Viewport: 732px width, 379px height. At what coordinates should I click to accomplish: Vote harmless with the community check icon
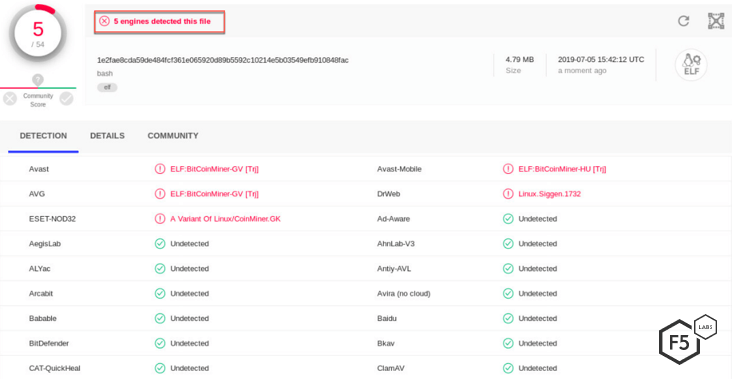click(x=66, y=98)
